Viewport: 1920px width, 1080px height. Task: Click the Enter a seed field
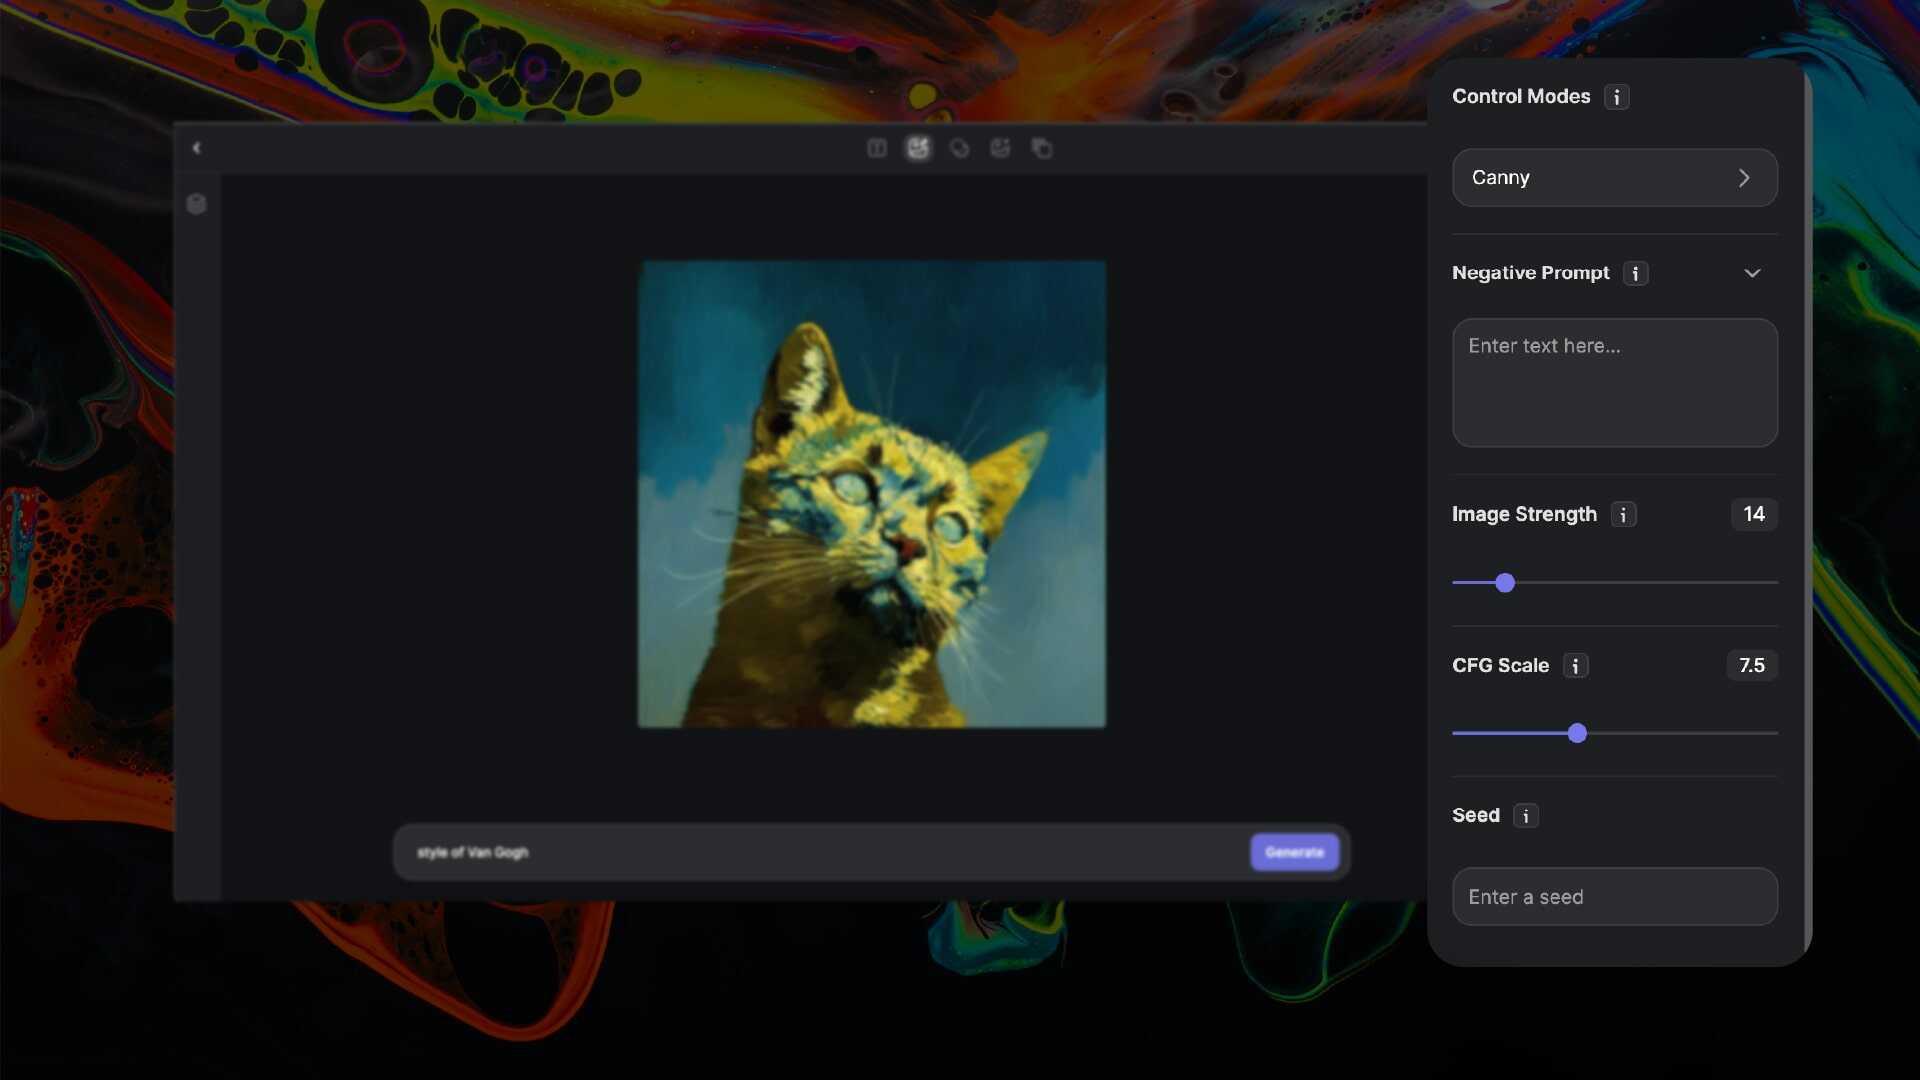point(1614,897)
